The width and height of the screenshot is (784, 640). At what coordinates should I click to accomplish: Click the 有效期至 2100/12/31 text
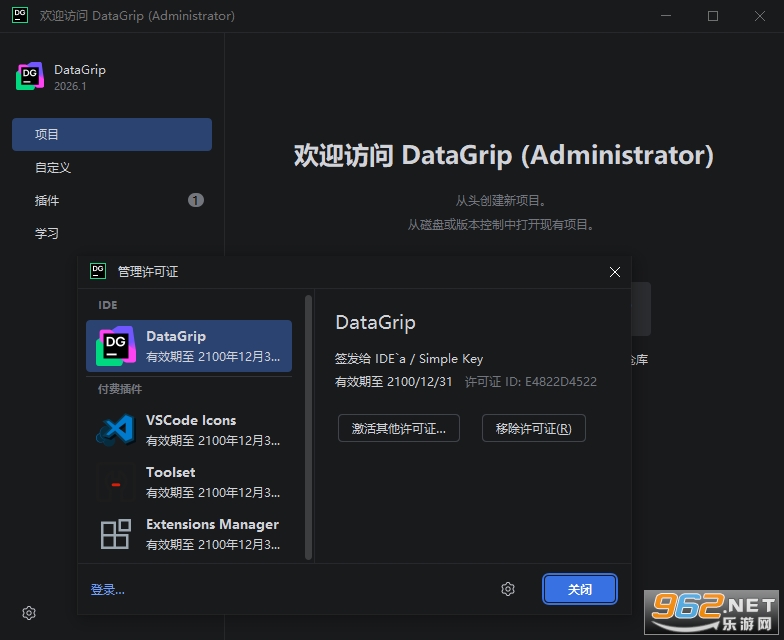(x=393, y=382)
